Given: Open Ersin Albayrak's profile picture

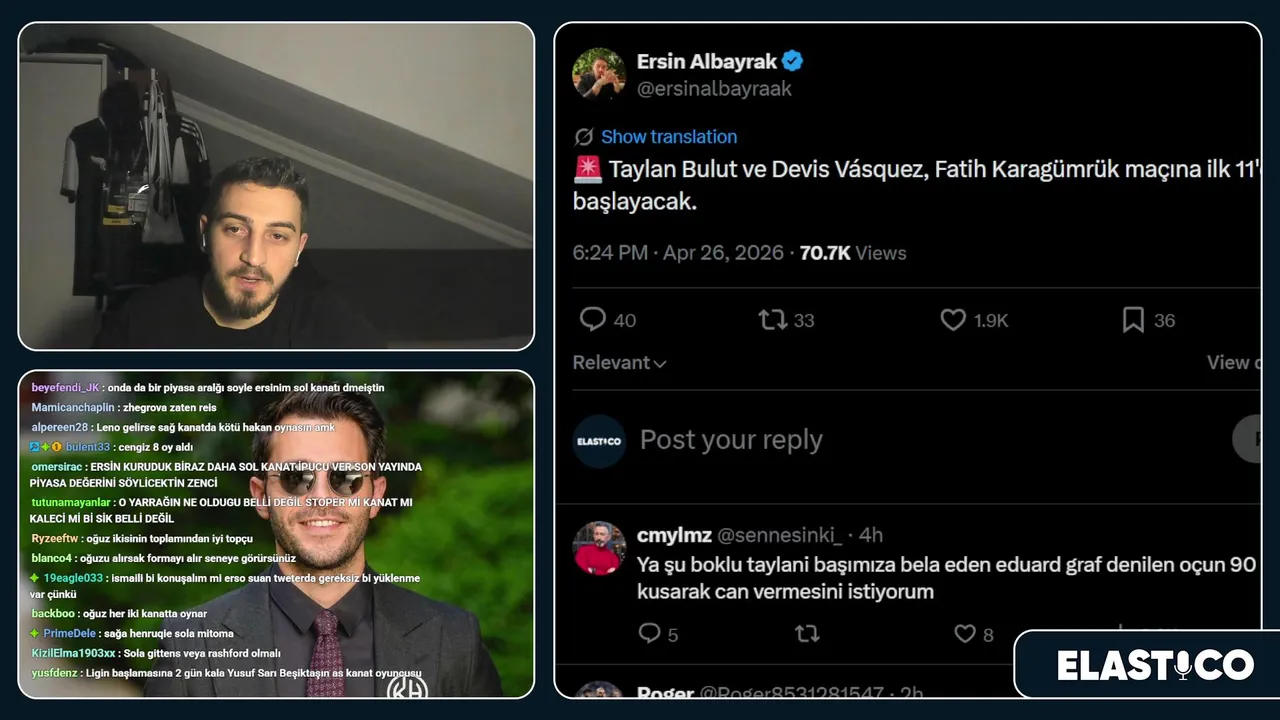Looking at the screenshot, I should [x=599, y=73].
